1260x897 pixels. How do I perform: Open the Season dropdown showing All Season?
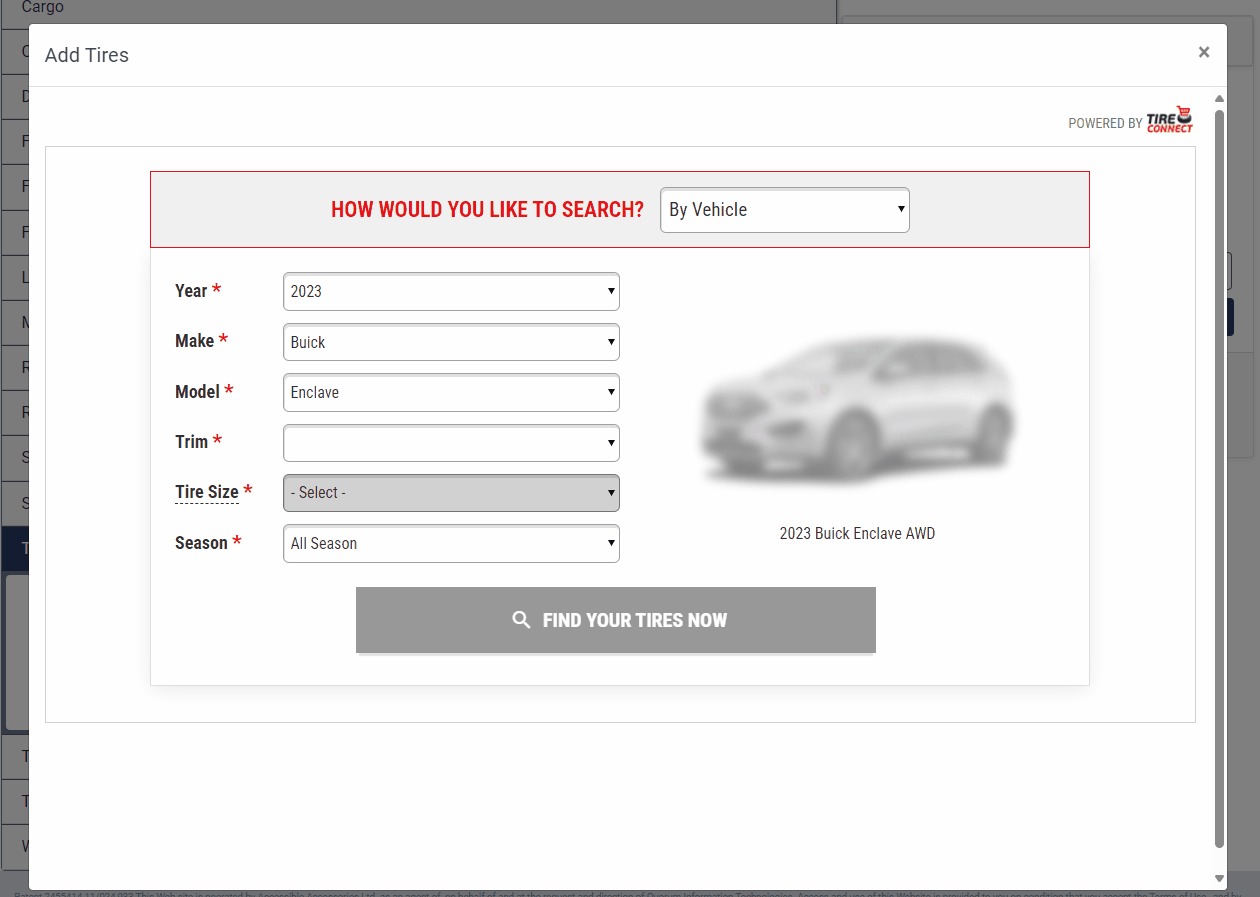click(x=451, y=543)
